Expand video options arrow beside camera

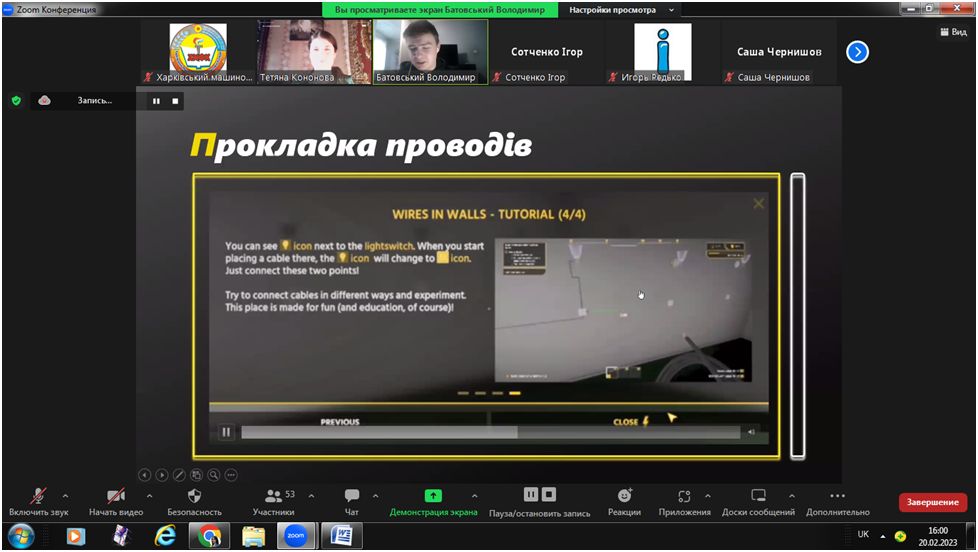pyautogui.click(x=149, y=496)
